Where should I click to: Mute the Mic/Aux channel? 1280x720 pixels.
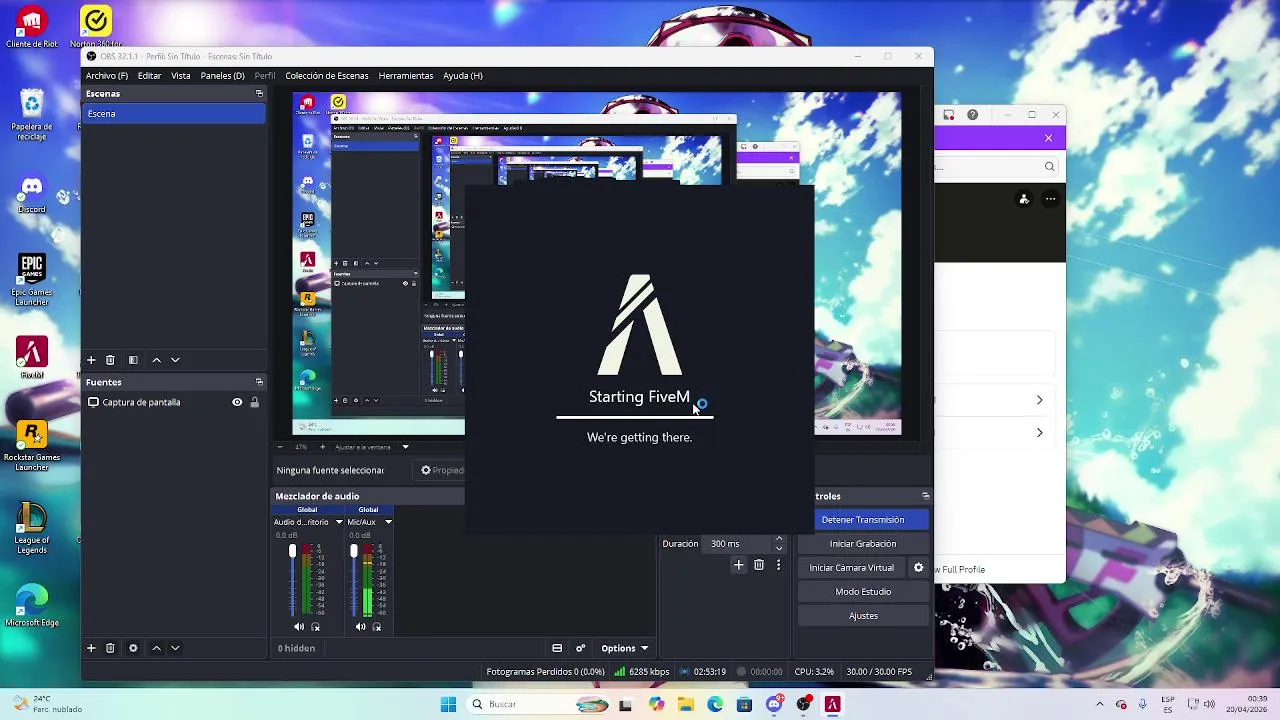pos(360,627)
